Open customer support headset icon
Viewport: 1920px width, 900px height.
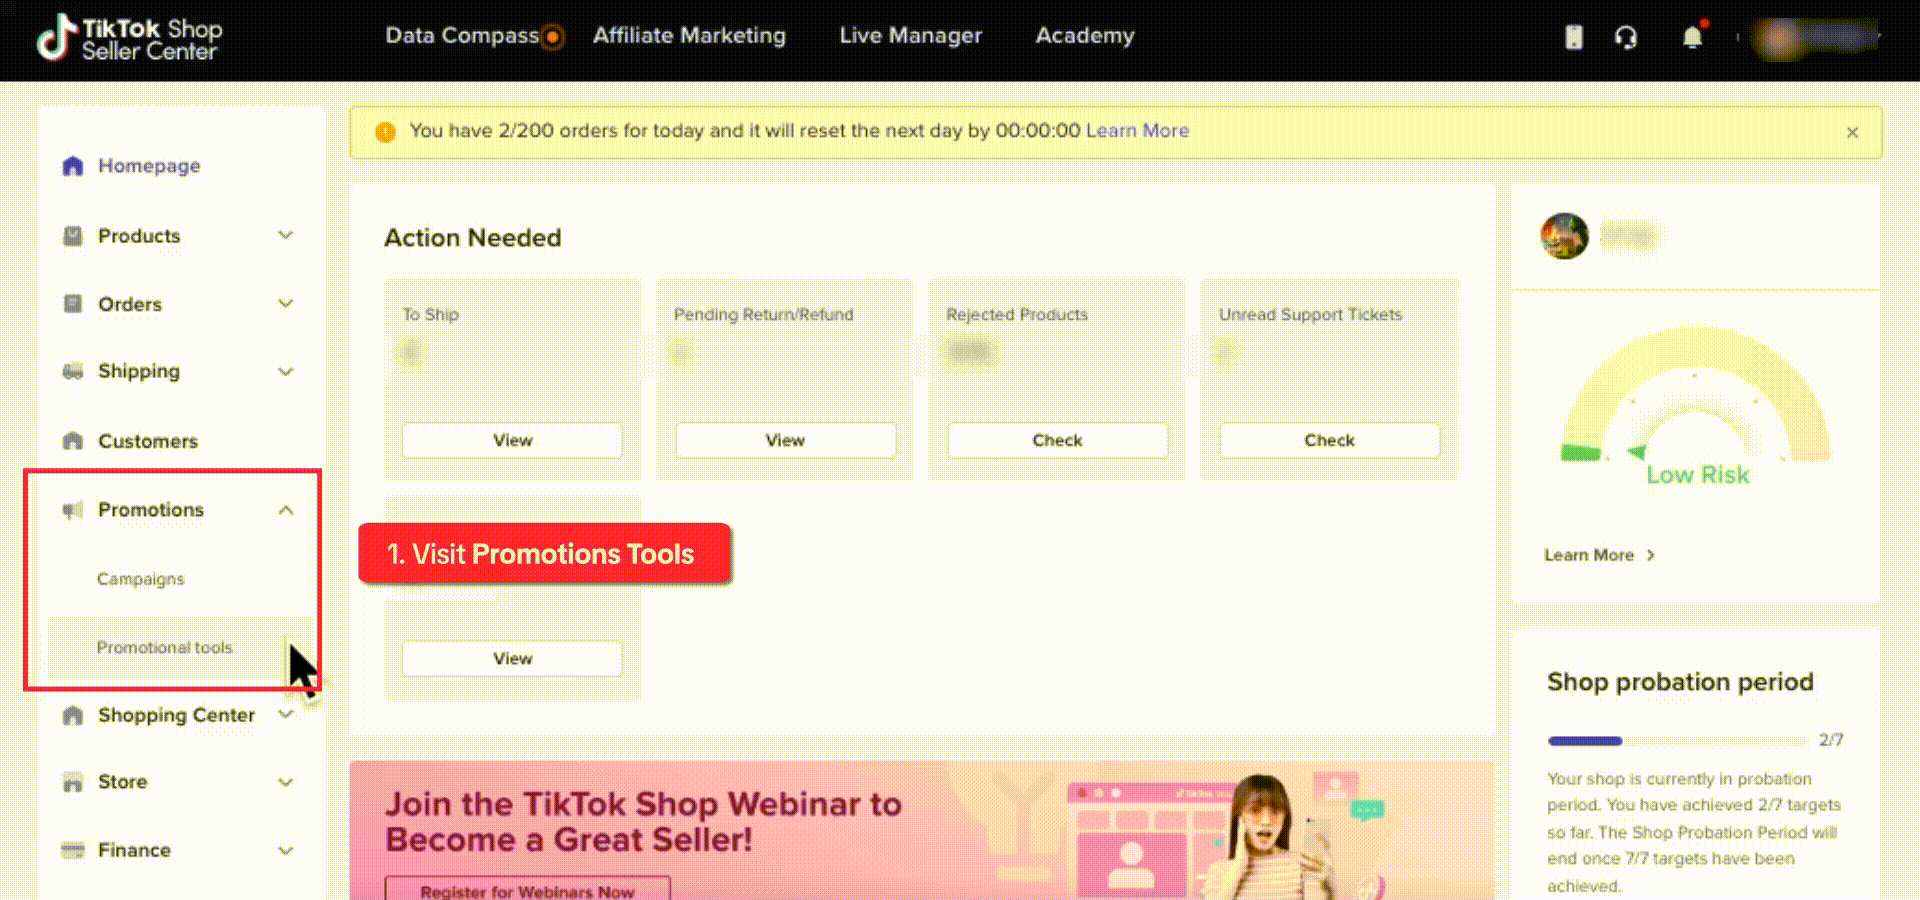1626,38
